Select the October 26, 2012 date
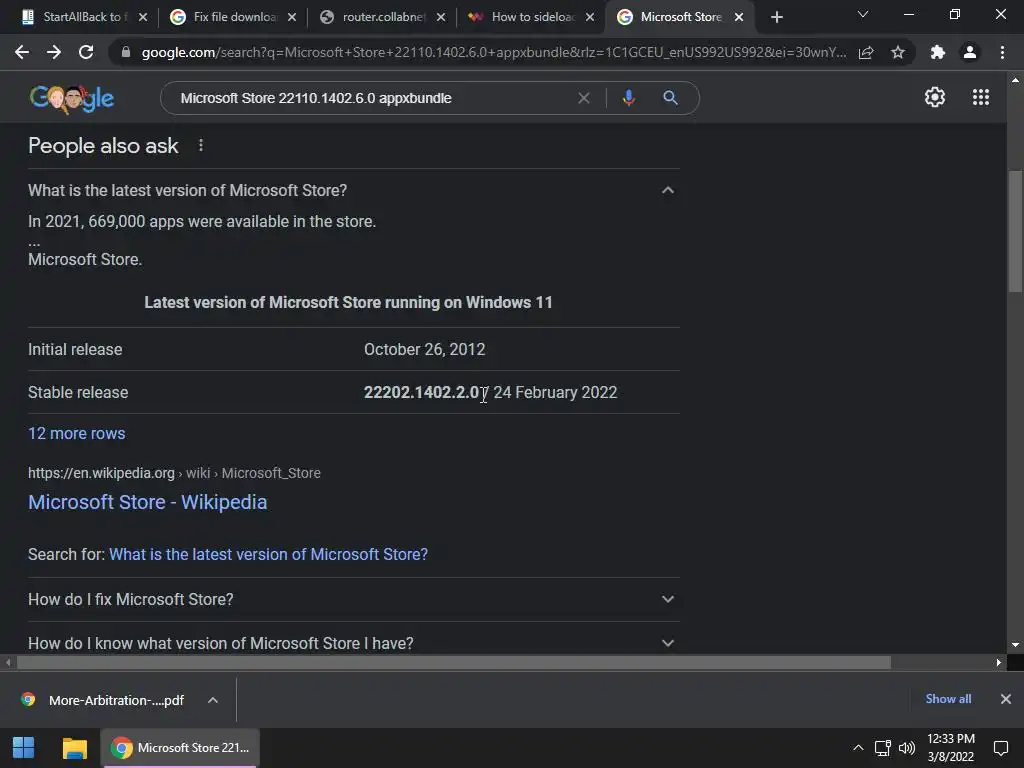The height and width of the screenshot is (768, 1024). [424, 349]
